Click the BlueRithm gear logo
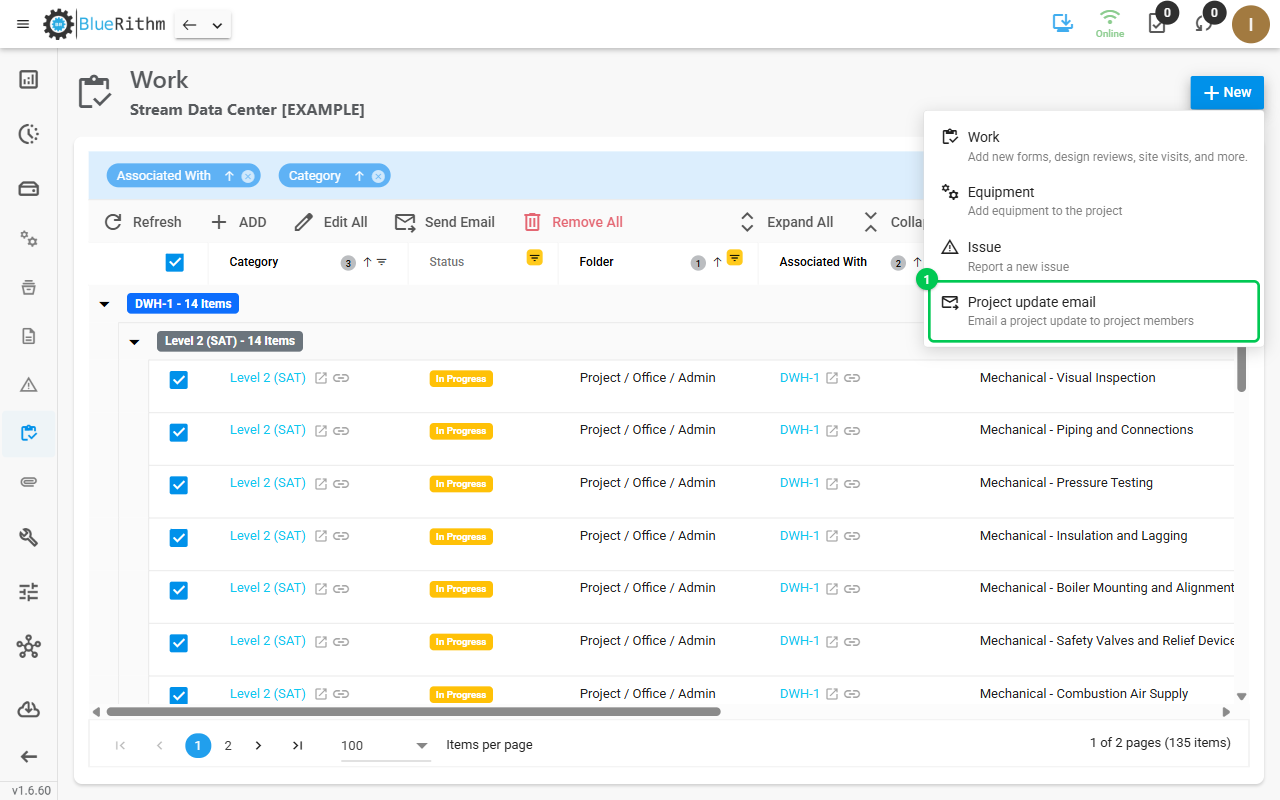 click(x=59, y=24)
